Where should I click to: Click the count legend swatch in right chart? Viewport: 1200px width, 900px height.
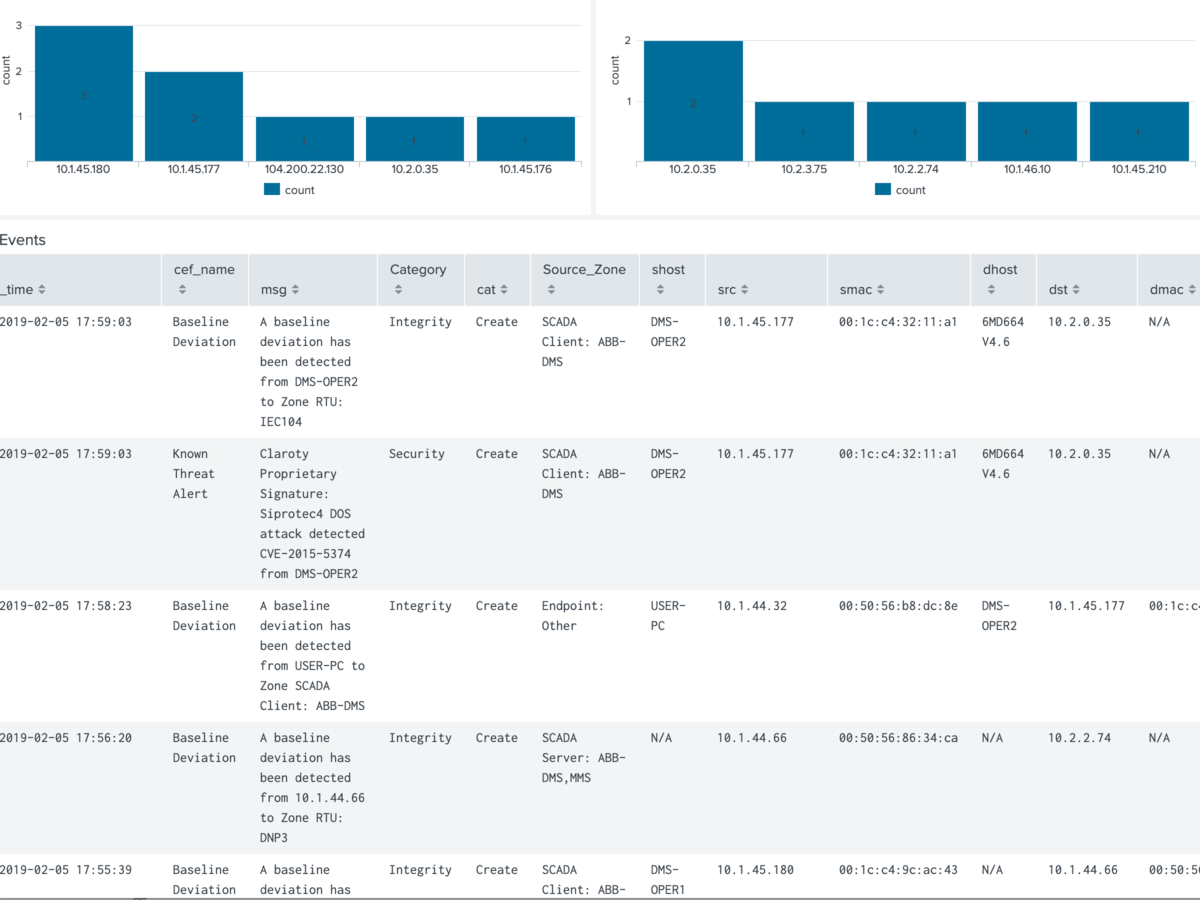pos(882,190)
